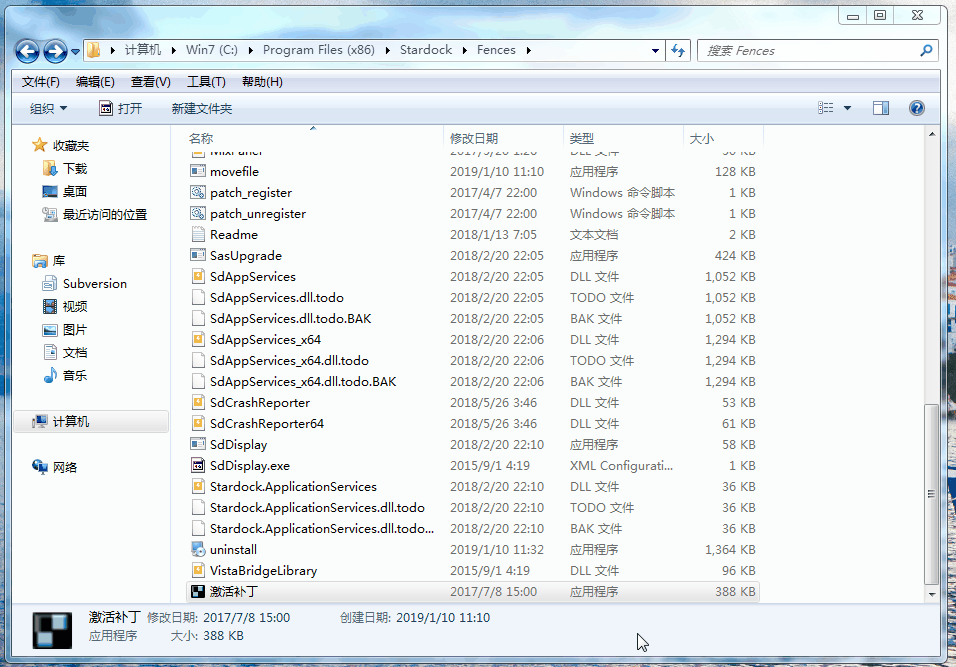Click the file list scrollbar down arrow

point(932,594)
